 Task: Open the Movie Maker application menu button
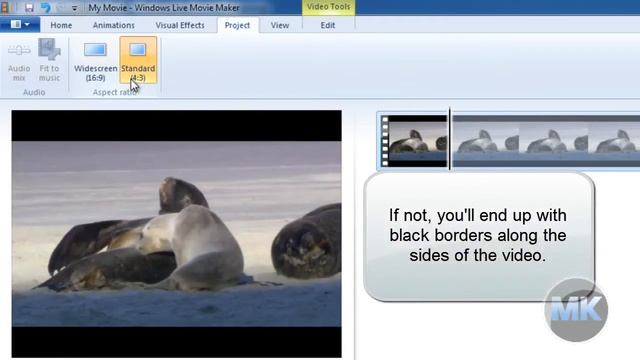click(x=20, y=24)
